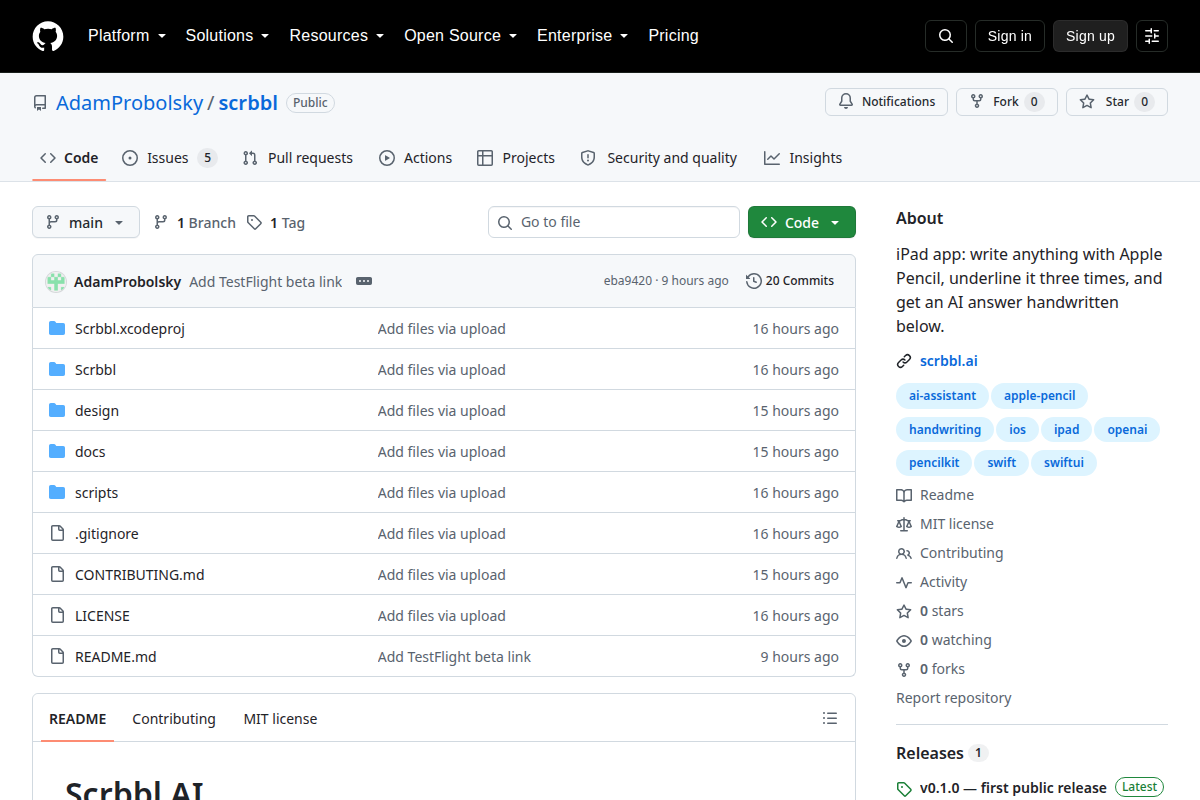Click the Sign up button
Viewport: 1200px width, 800px height.
pyautogui.click(x=1090, y=36)
